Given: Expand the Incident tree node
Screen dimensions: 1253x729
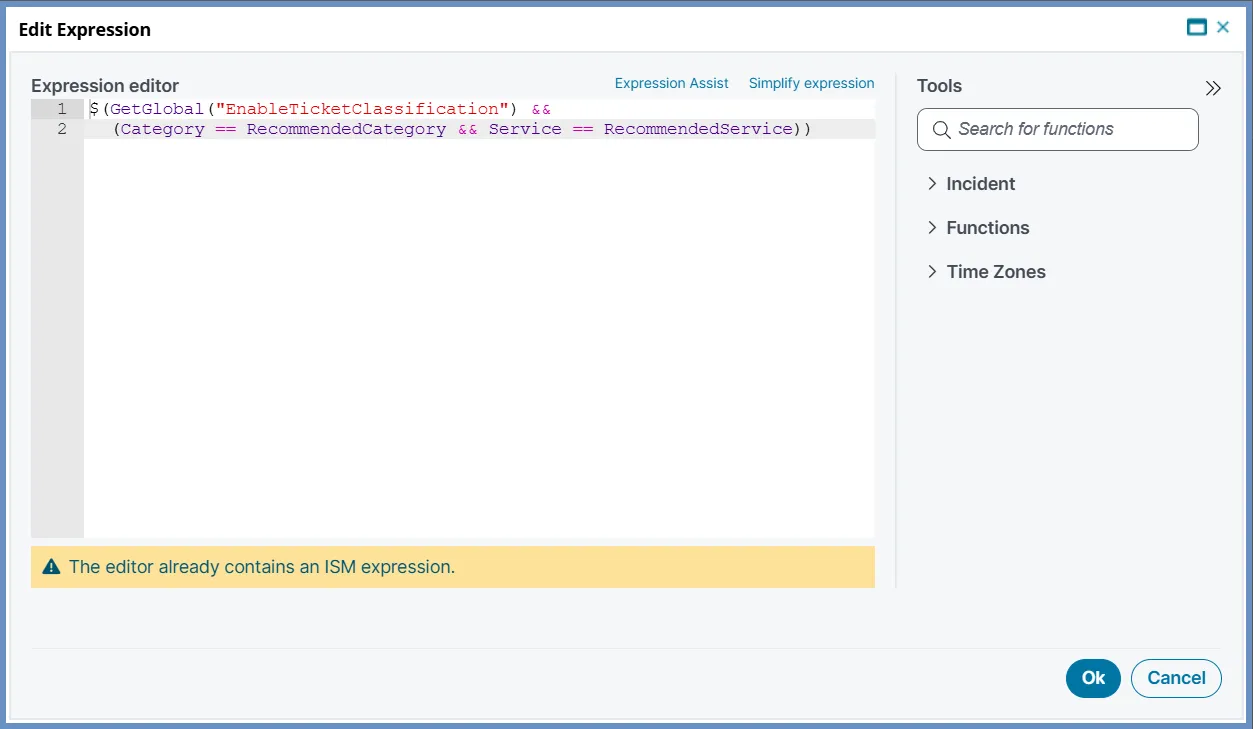Looking at the screenshot, I should click(932, 184).
